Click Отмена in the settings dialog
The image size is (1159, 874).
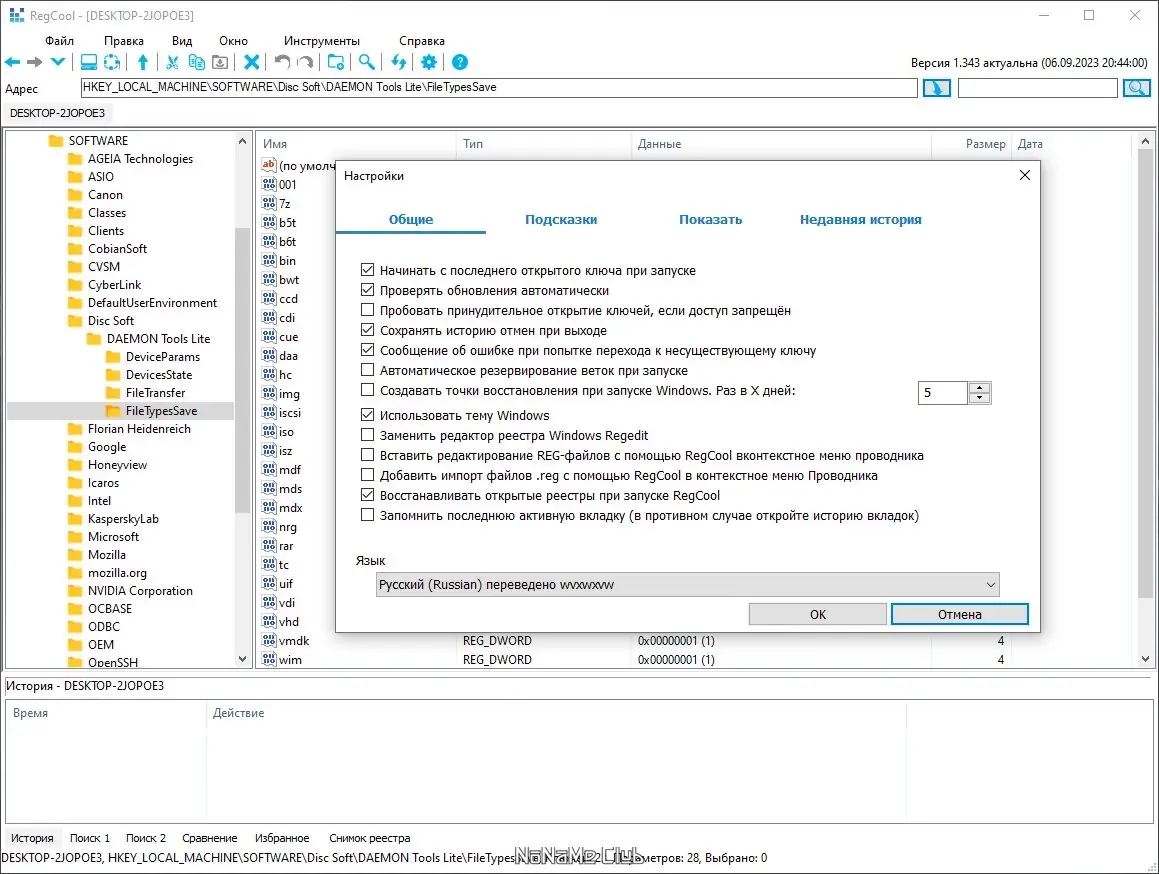(x=959, y=614)
